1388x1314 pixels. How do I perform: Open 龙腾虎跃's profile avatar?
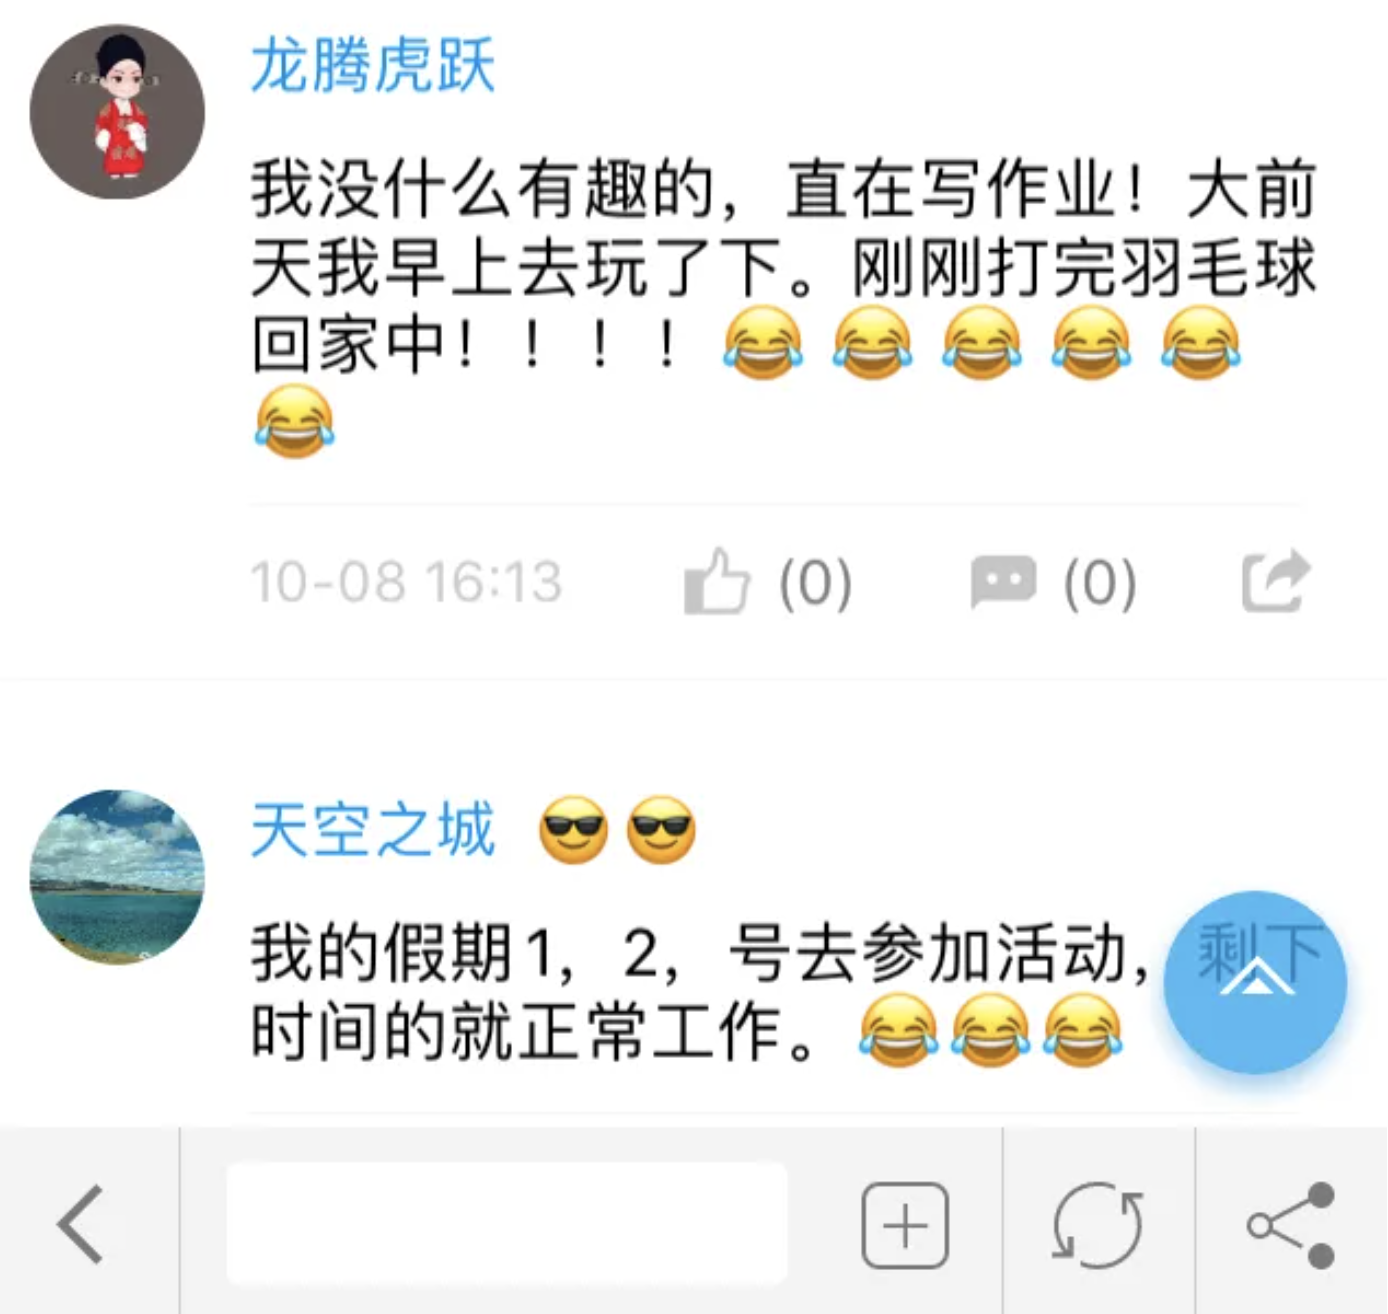tap(117, 112)
